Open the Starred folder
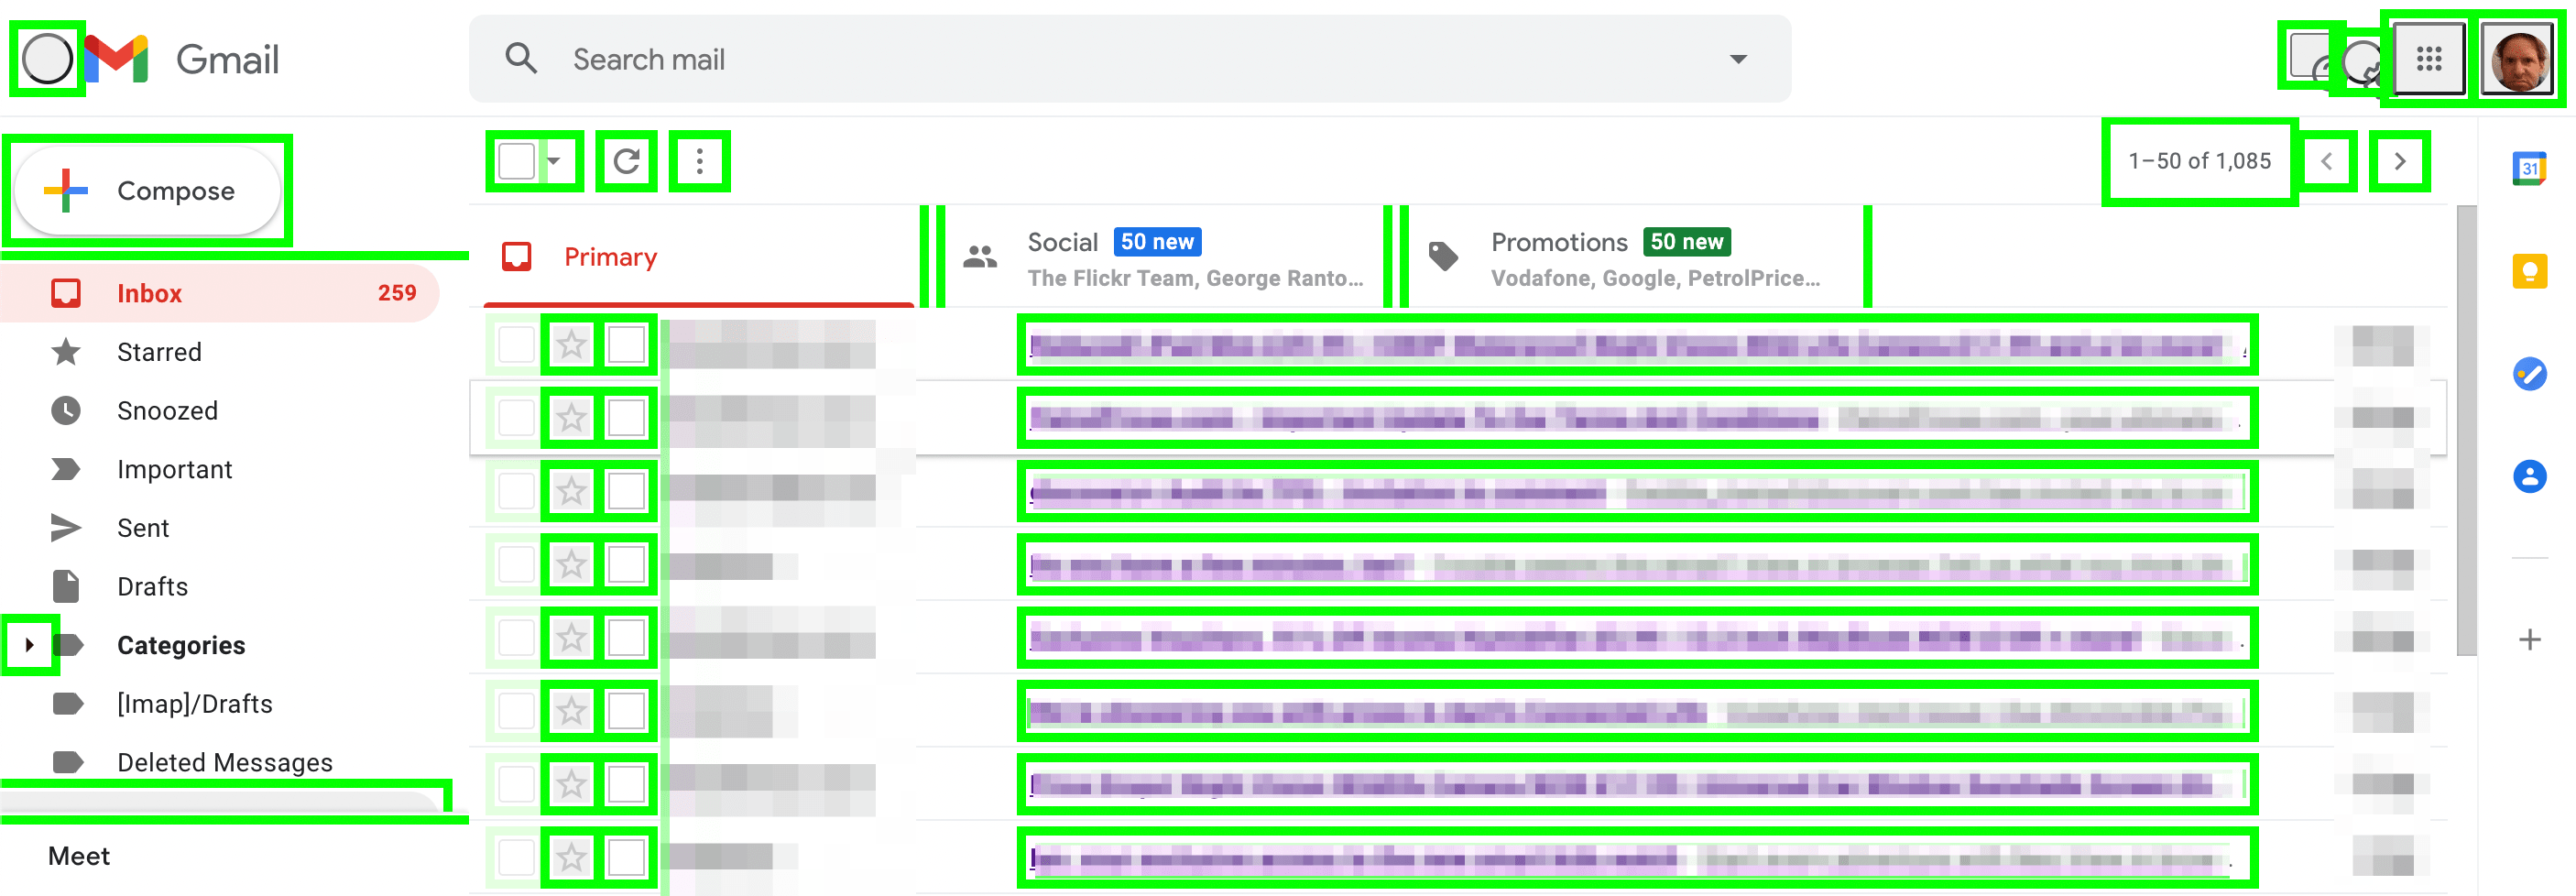This screenshot has height=896, width=2576. (220, 352)
